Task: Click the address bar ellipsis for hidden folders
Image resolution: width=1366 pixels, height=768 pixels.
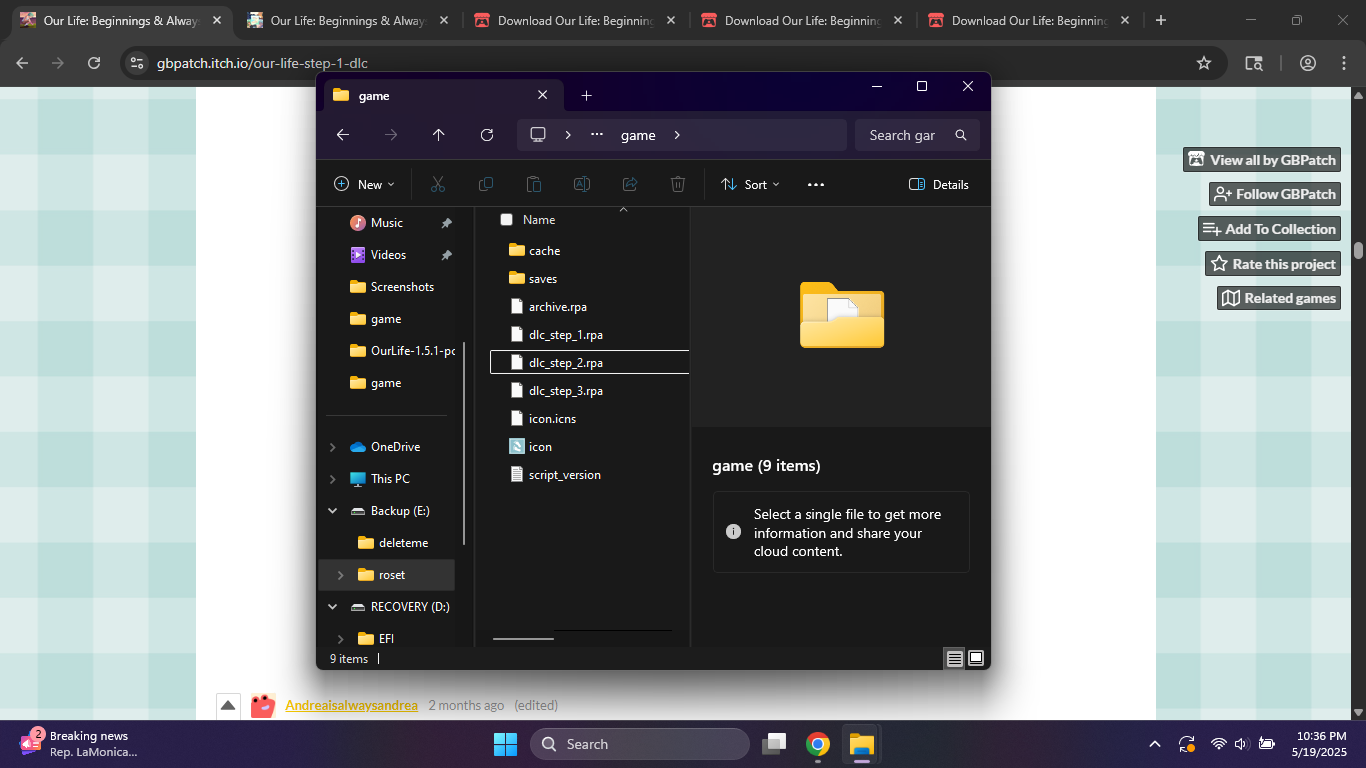Action: click(x=597, y=135)
